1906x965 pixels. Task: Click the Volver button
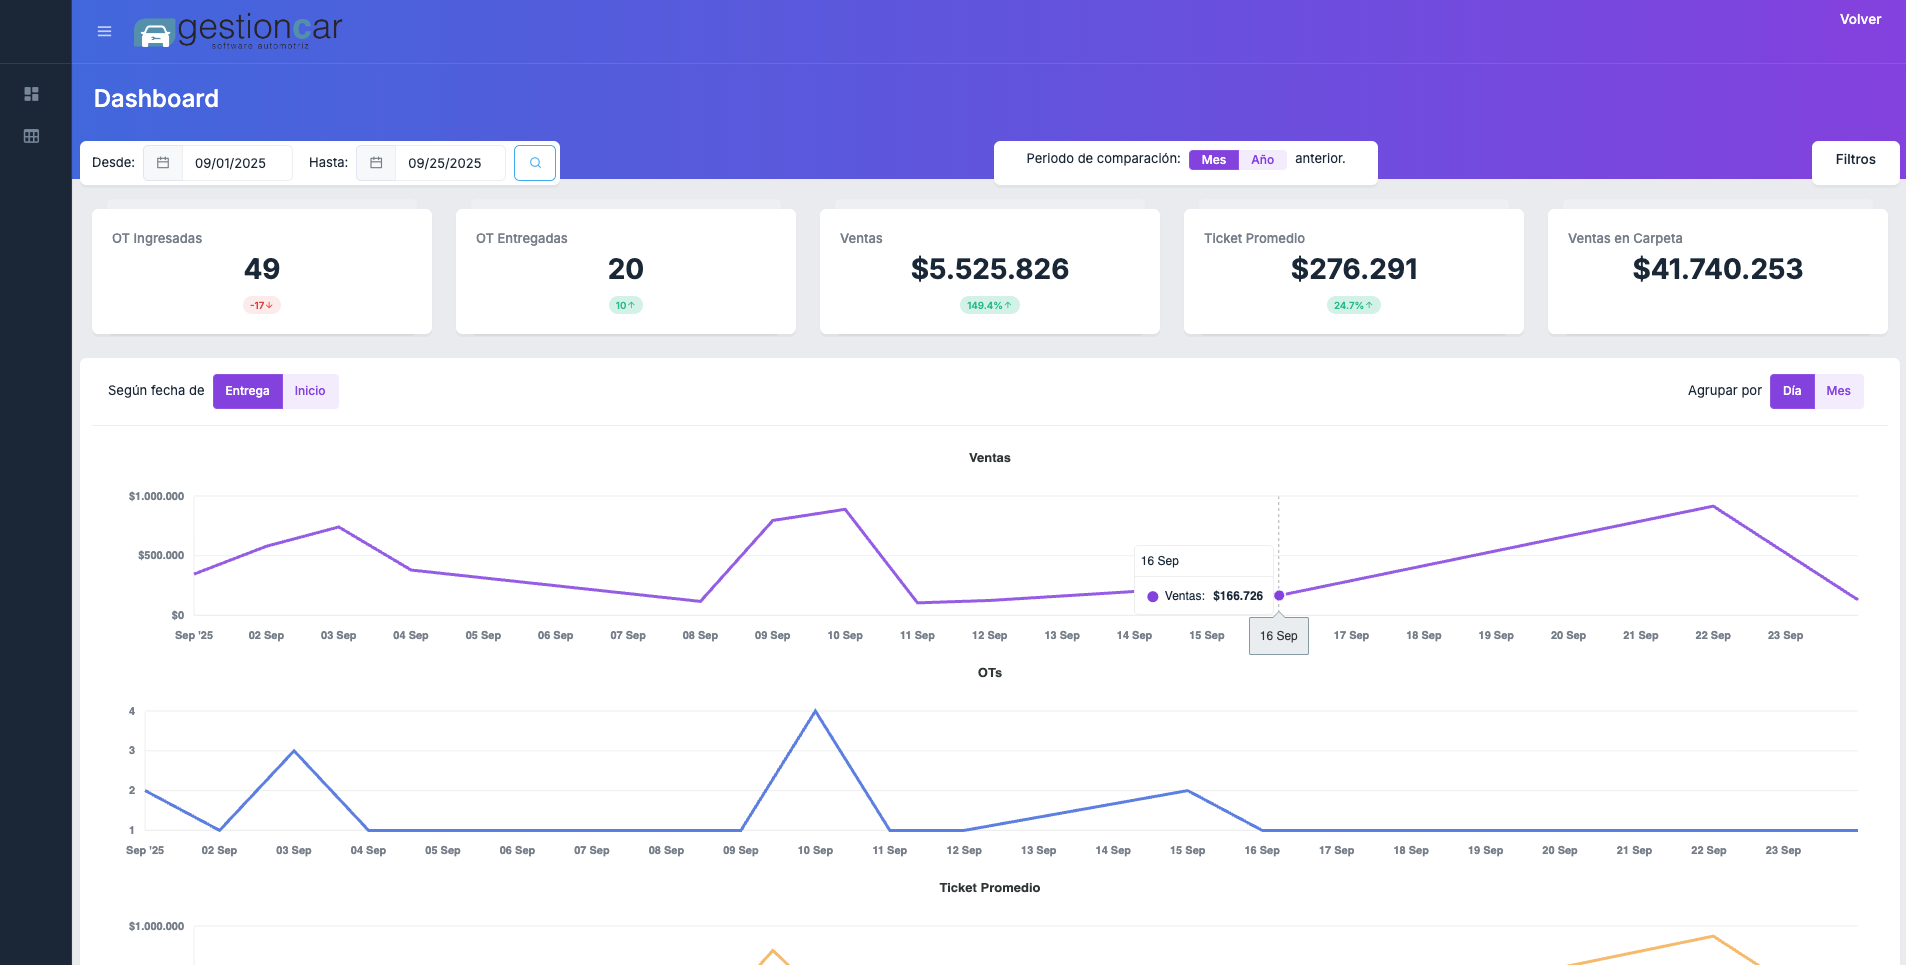tap(1861, 19)
